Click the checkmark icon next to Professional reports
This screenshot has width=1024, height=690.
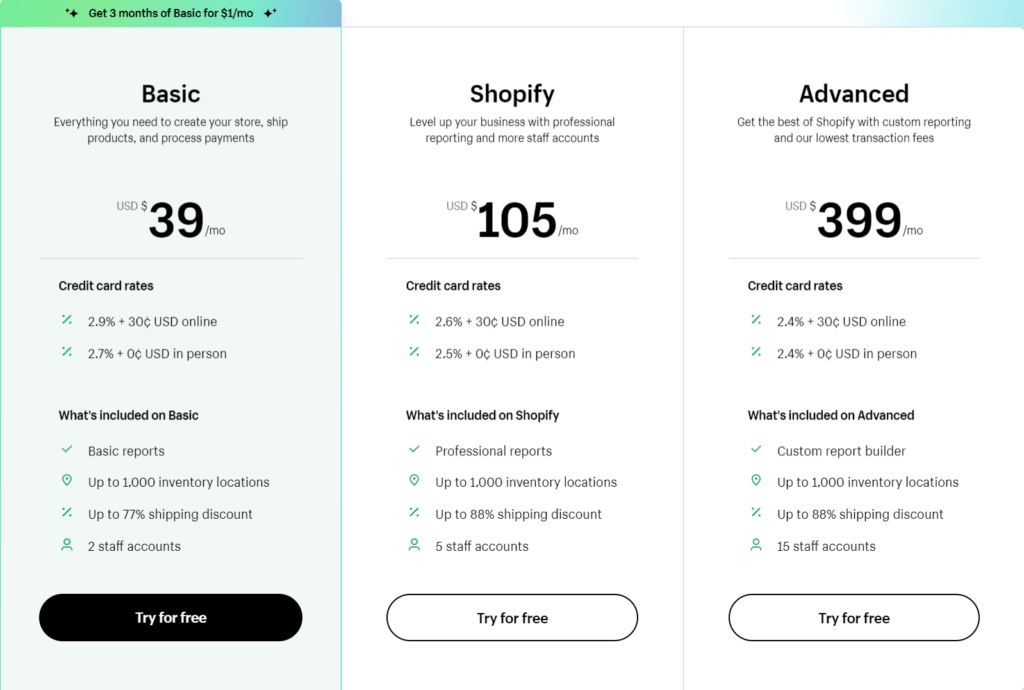click(414, 449)
